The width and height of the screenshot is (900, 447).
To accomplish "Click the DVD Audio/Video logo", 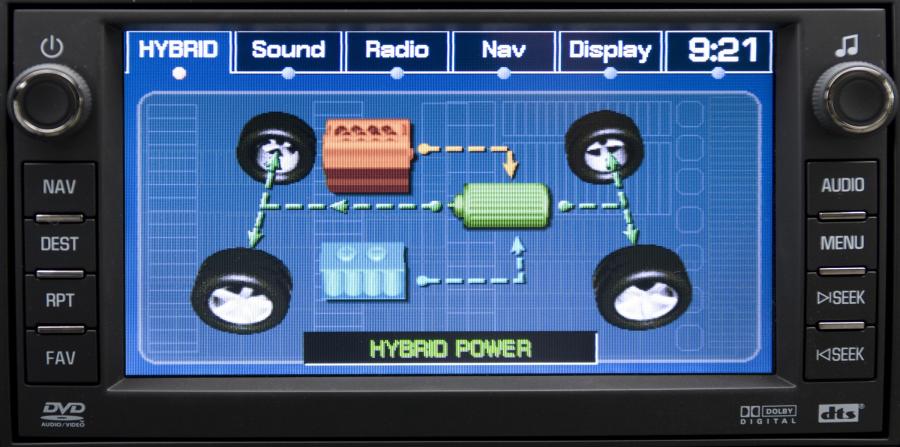I will pyautogui.click(x=63, y=414).
